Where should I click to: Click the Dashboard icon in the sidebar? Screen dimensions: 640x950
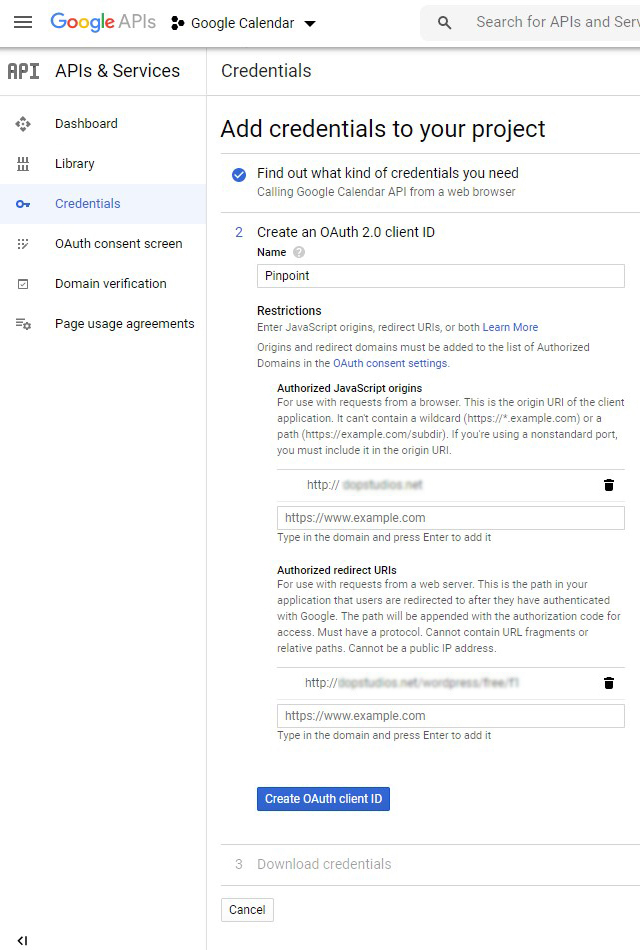coord(23,124)
